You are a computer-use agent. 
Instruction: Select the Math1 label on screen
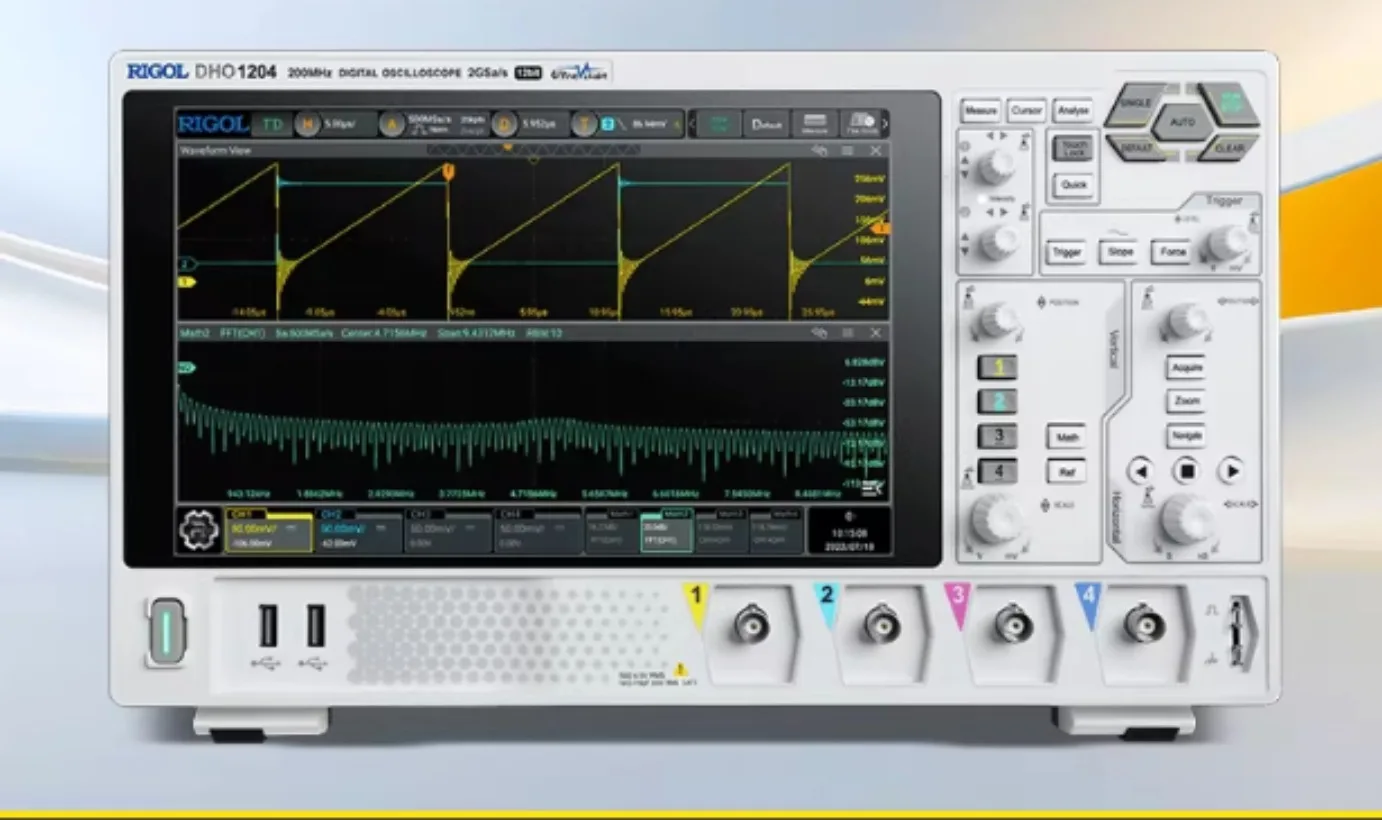(x=611, y=530)
